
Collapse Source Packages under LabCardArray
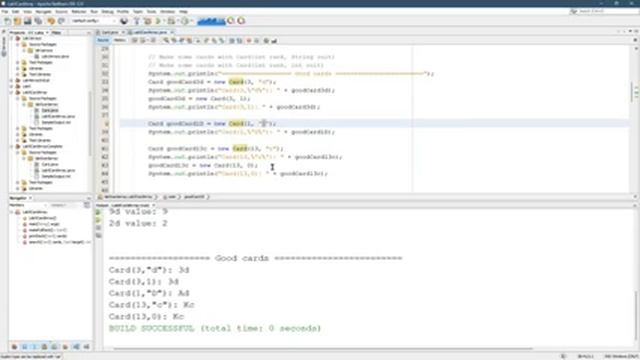tap(18, 98)
